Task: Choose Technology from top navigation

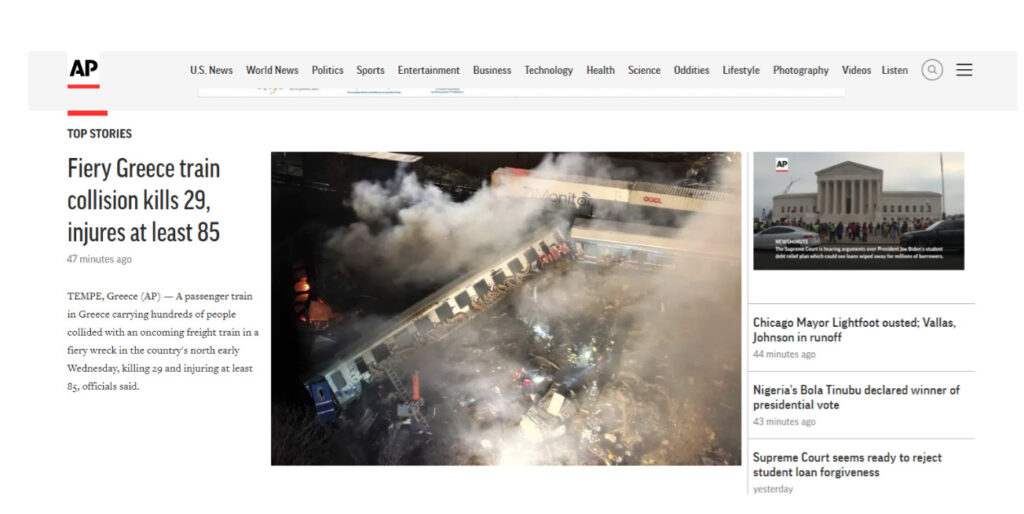Action: (549, 70)
